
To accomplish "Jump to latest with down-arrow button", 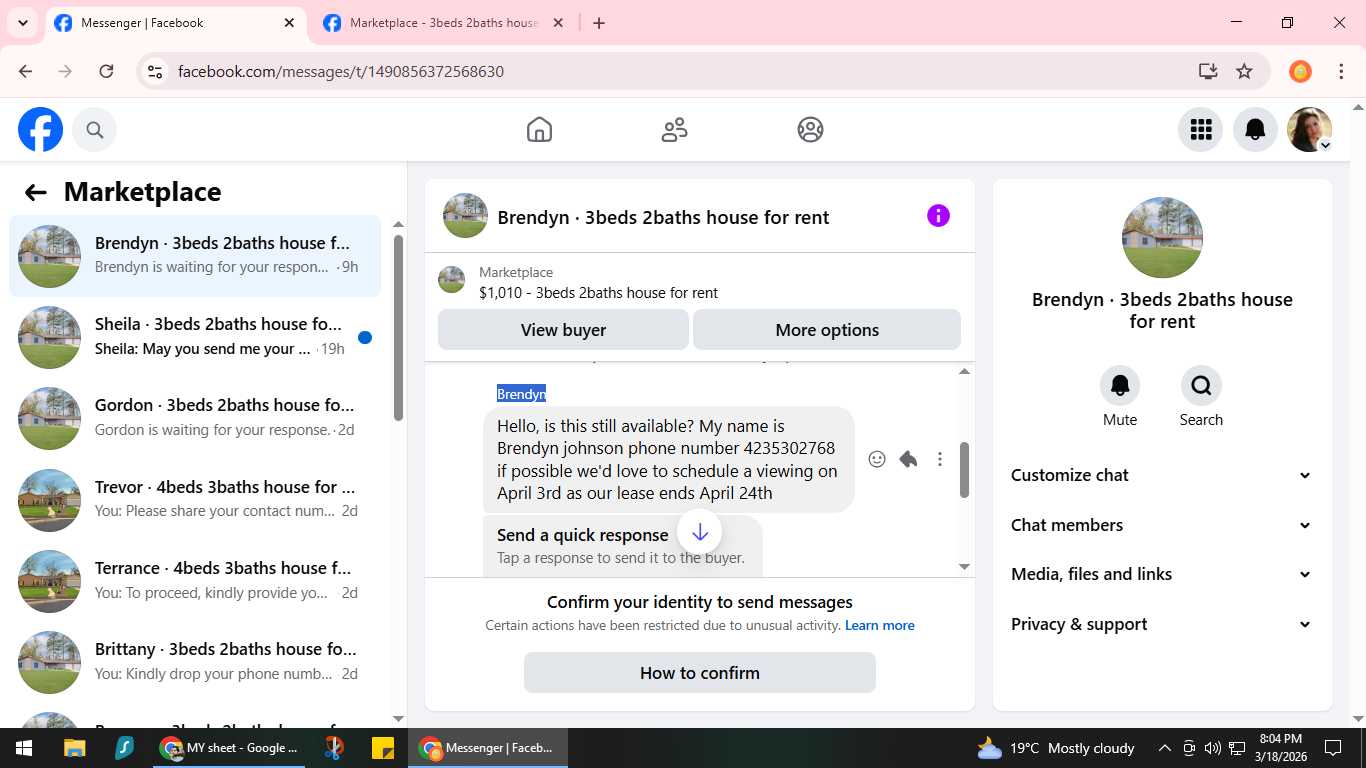I will point(700,532).
